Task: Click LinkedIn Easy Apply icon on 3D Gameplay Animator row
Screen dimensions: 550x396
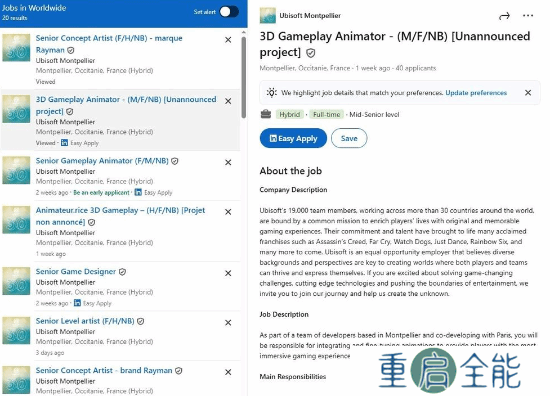Action: [x=64, y=143]
